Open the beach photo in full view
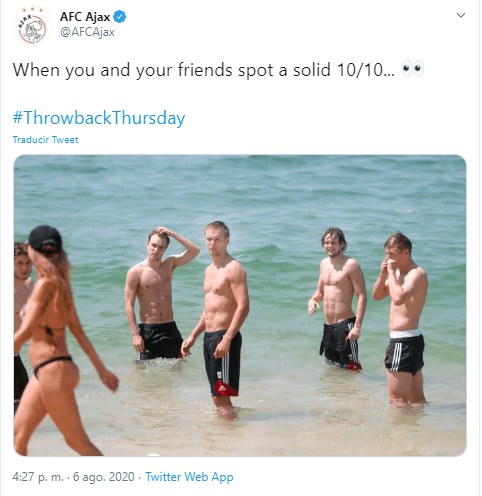 pos(240,305)
